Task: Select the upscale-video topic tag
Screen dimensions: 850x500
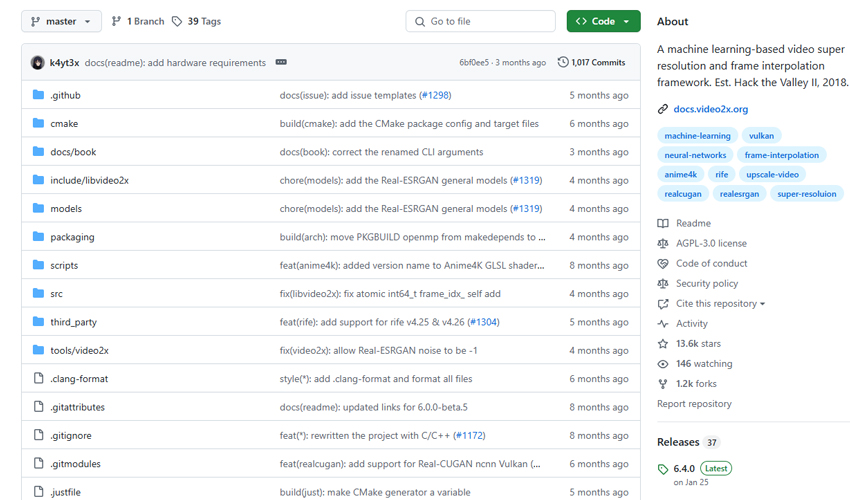Action: click(x=772, y=175)
